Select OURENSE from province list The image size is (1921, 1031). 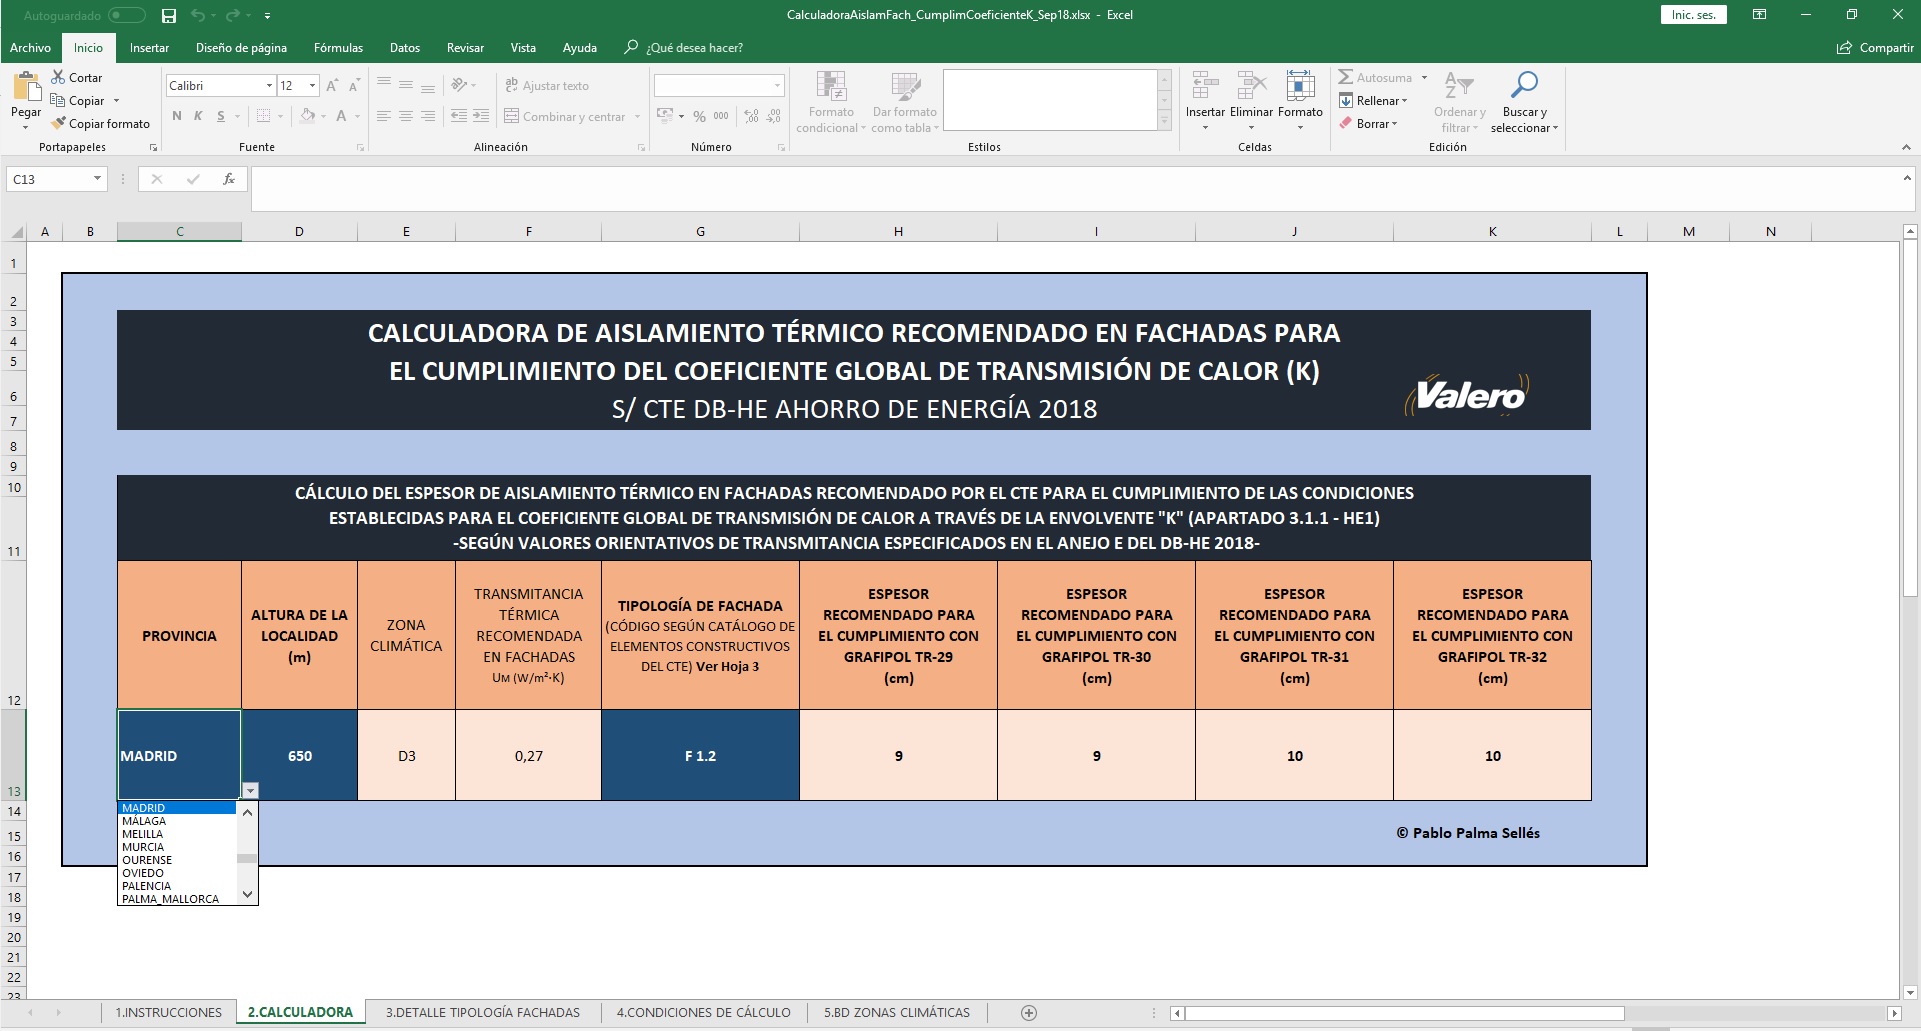[177, 860]
